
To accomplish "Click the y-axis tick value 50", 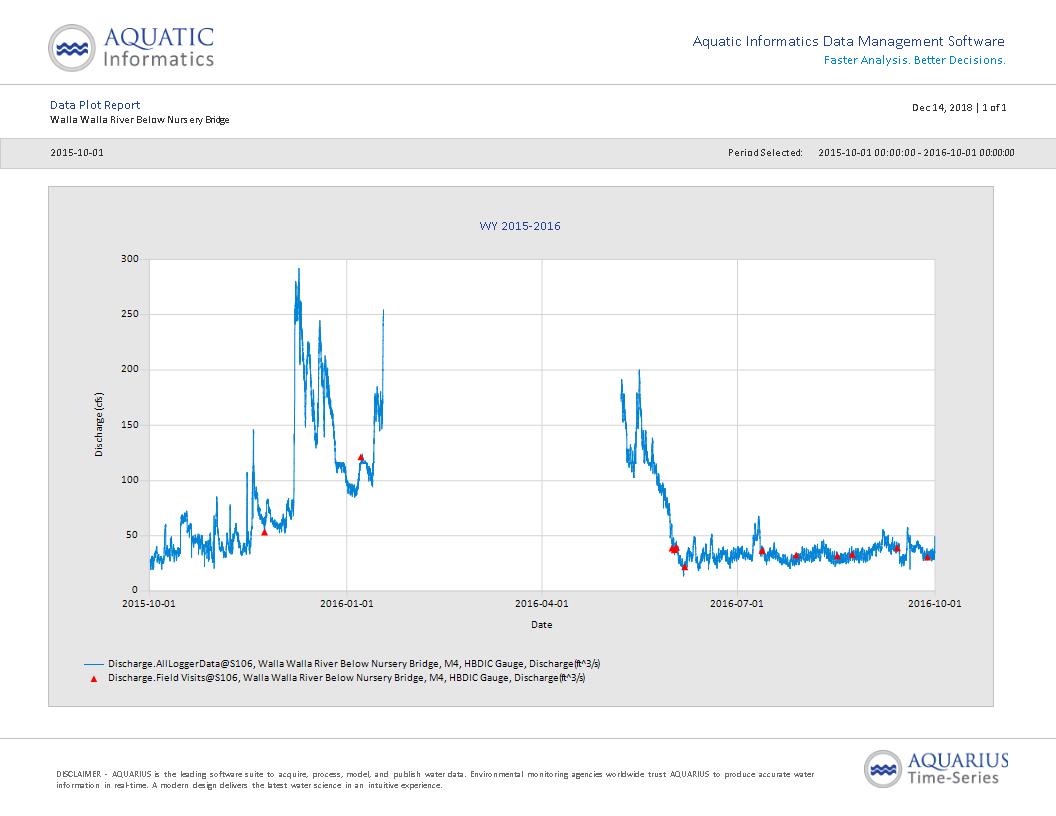I will pos(132,535).
